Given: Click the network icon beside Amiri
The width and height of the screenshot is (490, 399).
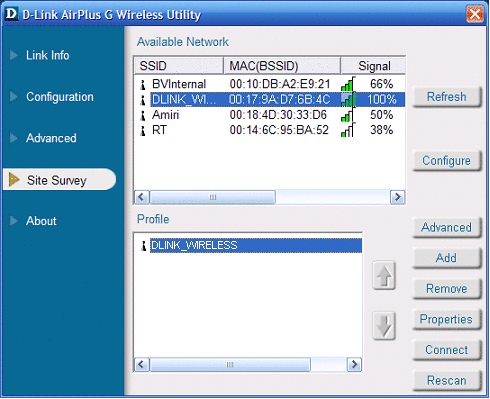Looking at the screenshot, I should click(143, 115).
